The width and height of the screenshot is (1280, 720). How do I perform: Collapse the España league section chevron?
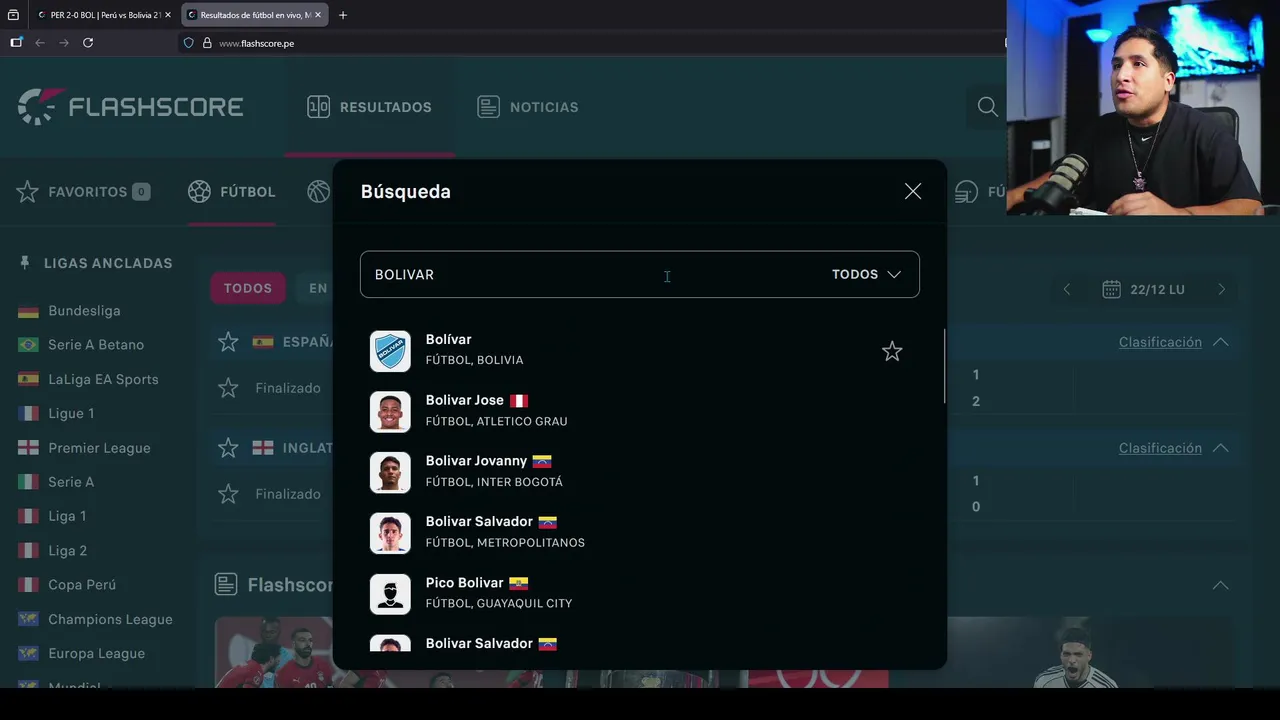(1221, 342)
